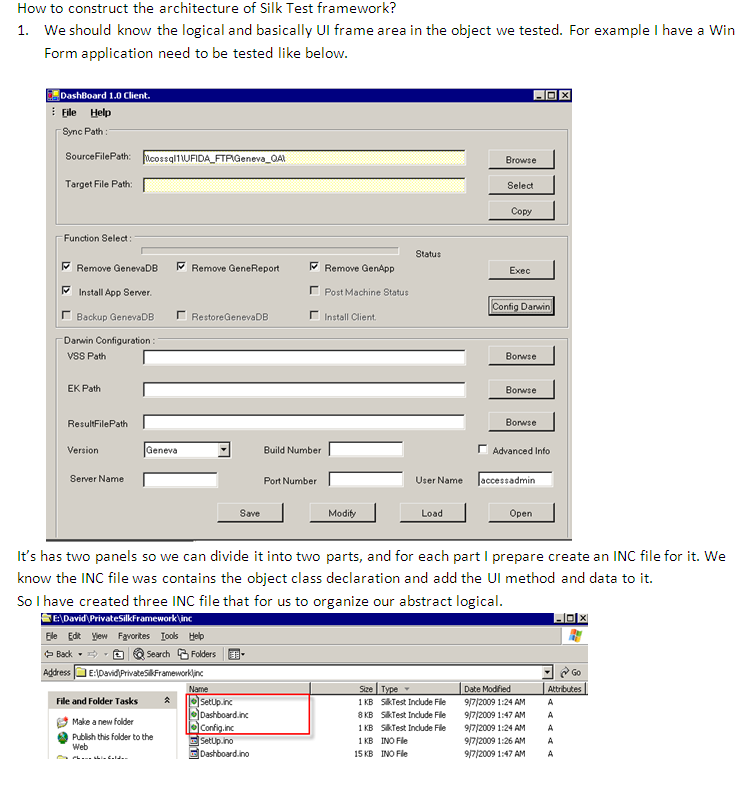The width and height of the screenshot is (753, 790).
Task: Click the Up one level folder icon
Action: (x=118, y=654)
